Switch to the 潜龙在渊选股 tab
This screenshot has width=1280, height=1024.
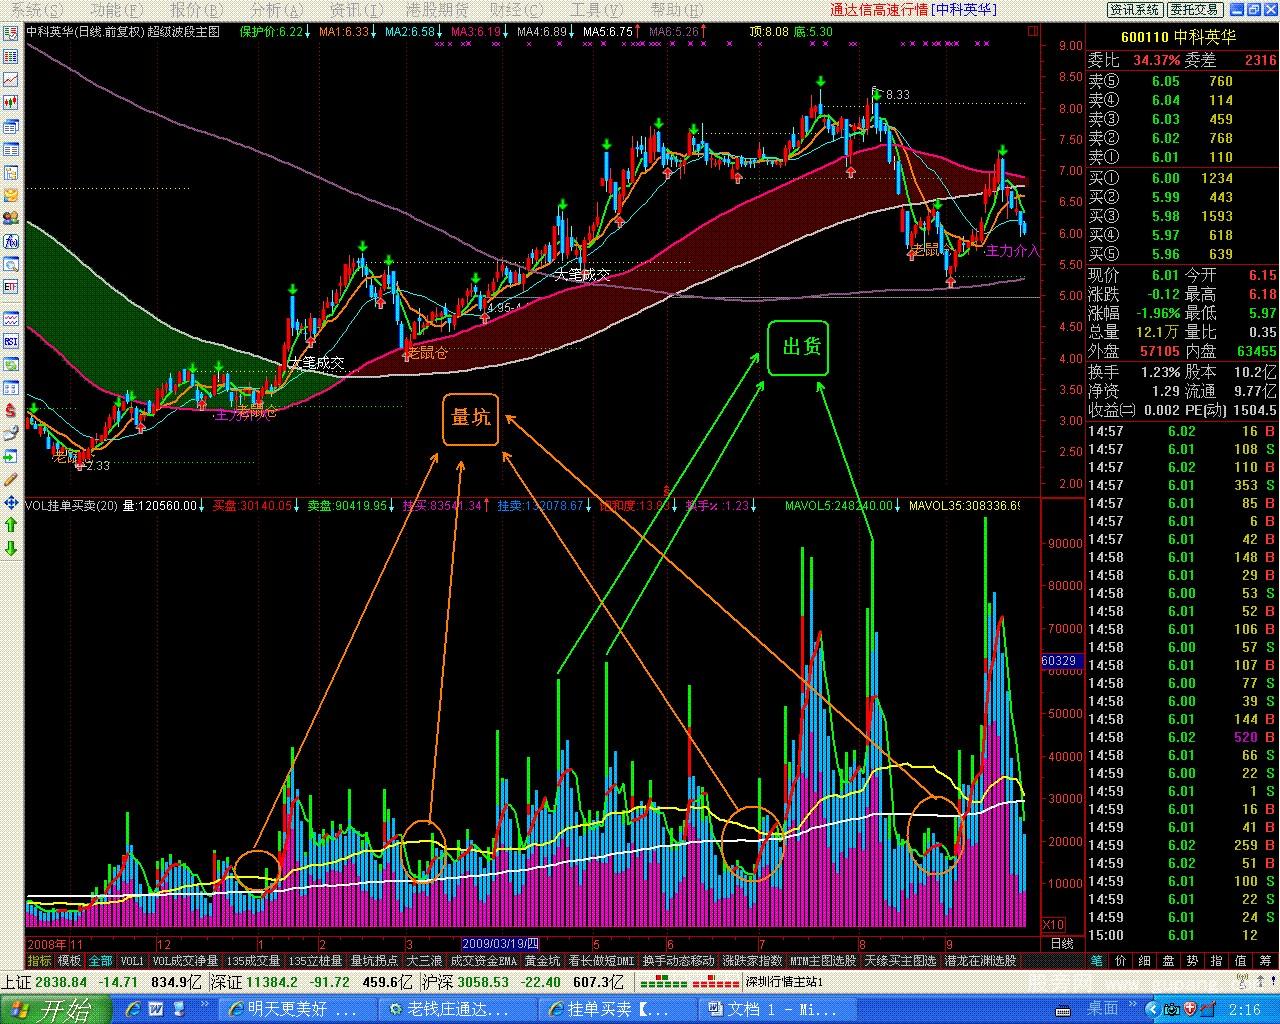pyautogui.click(x=980, y=961)
